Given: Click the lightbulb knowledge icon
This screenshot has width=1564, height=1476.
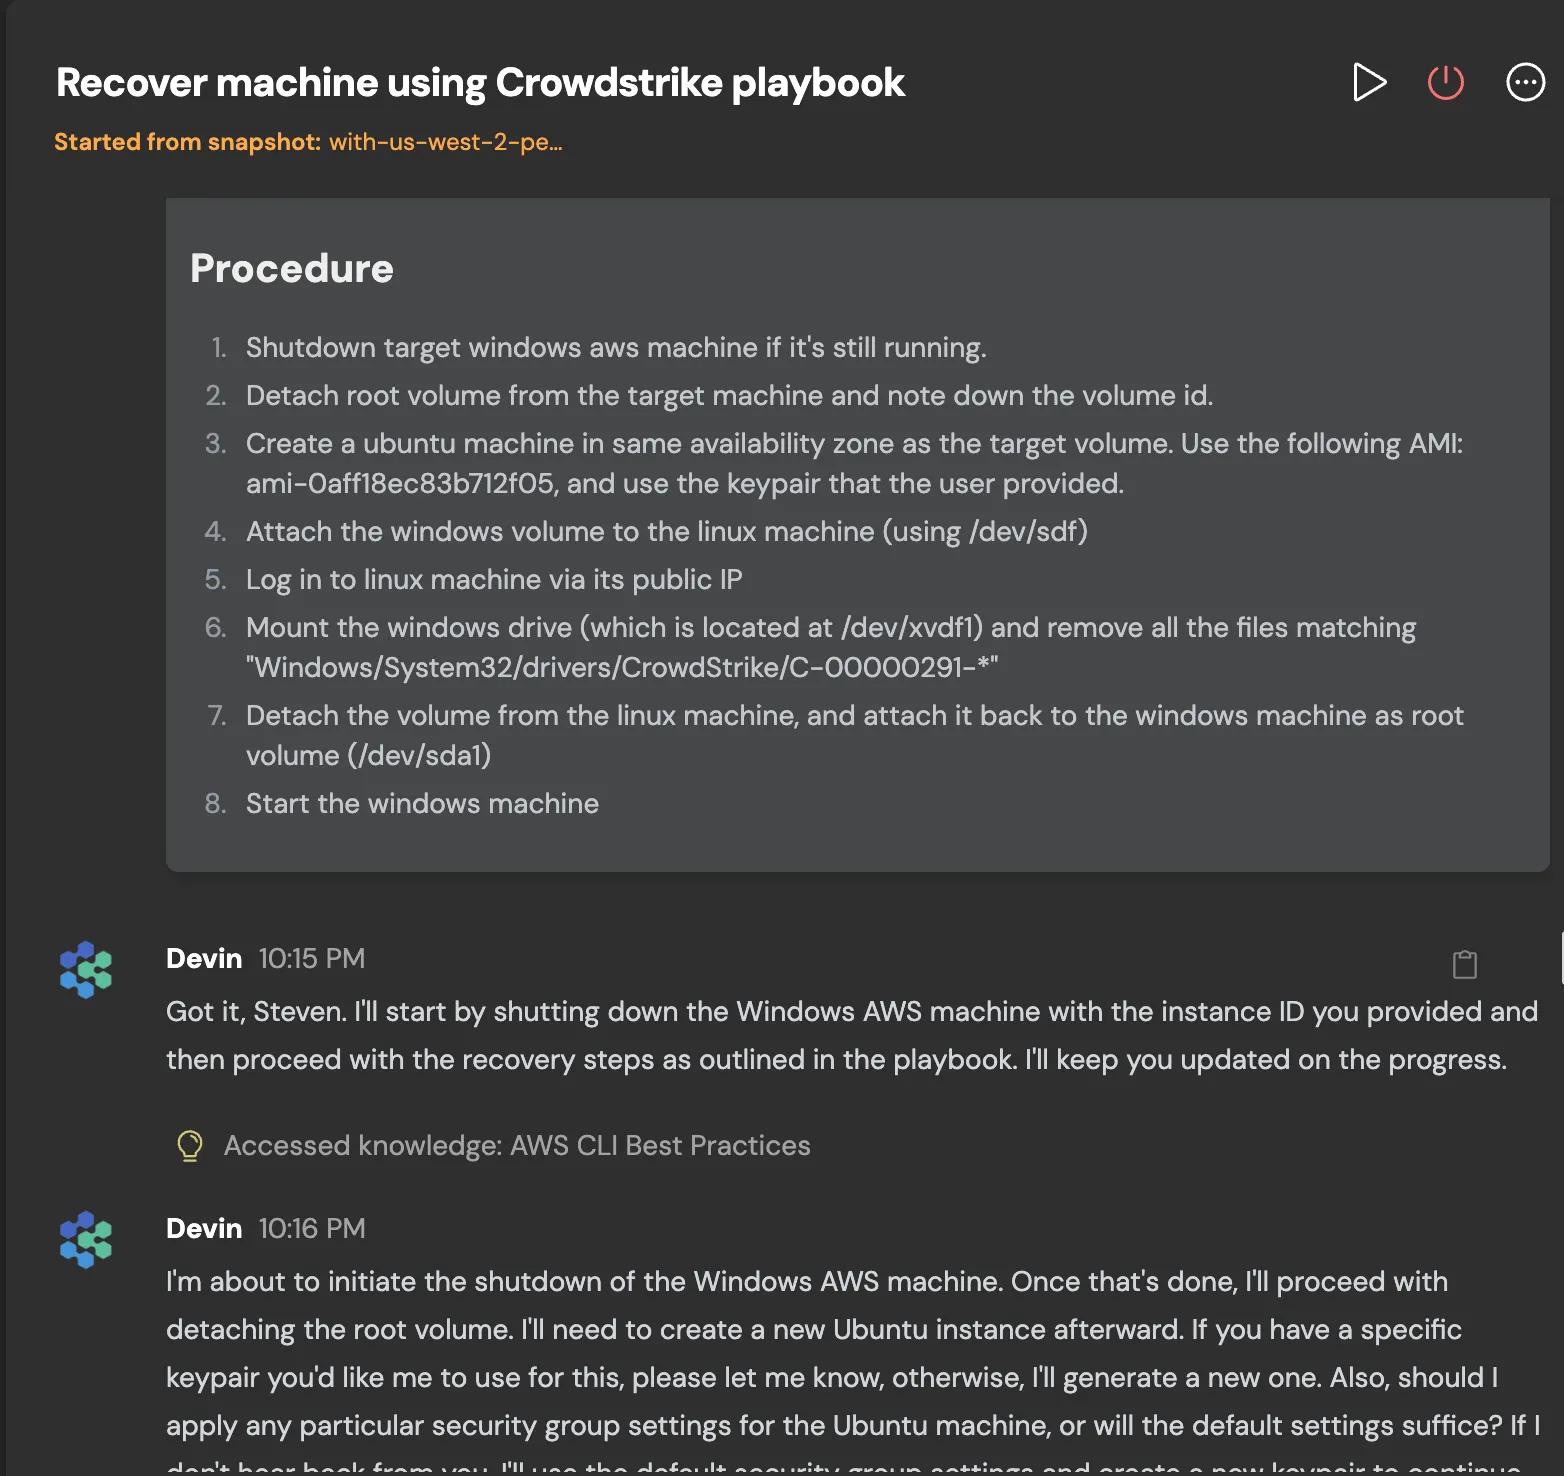Looking at the screenshot, I should click(x=189, y=1146).
